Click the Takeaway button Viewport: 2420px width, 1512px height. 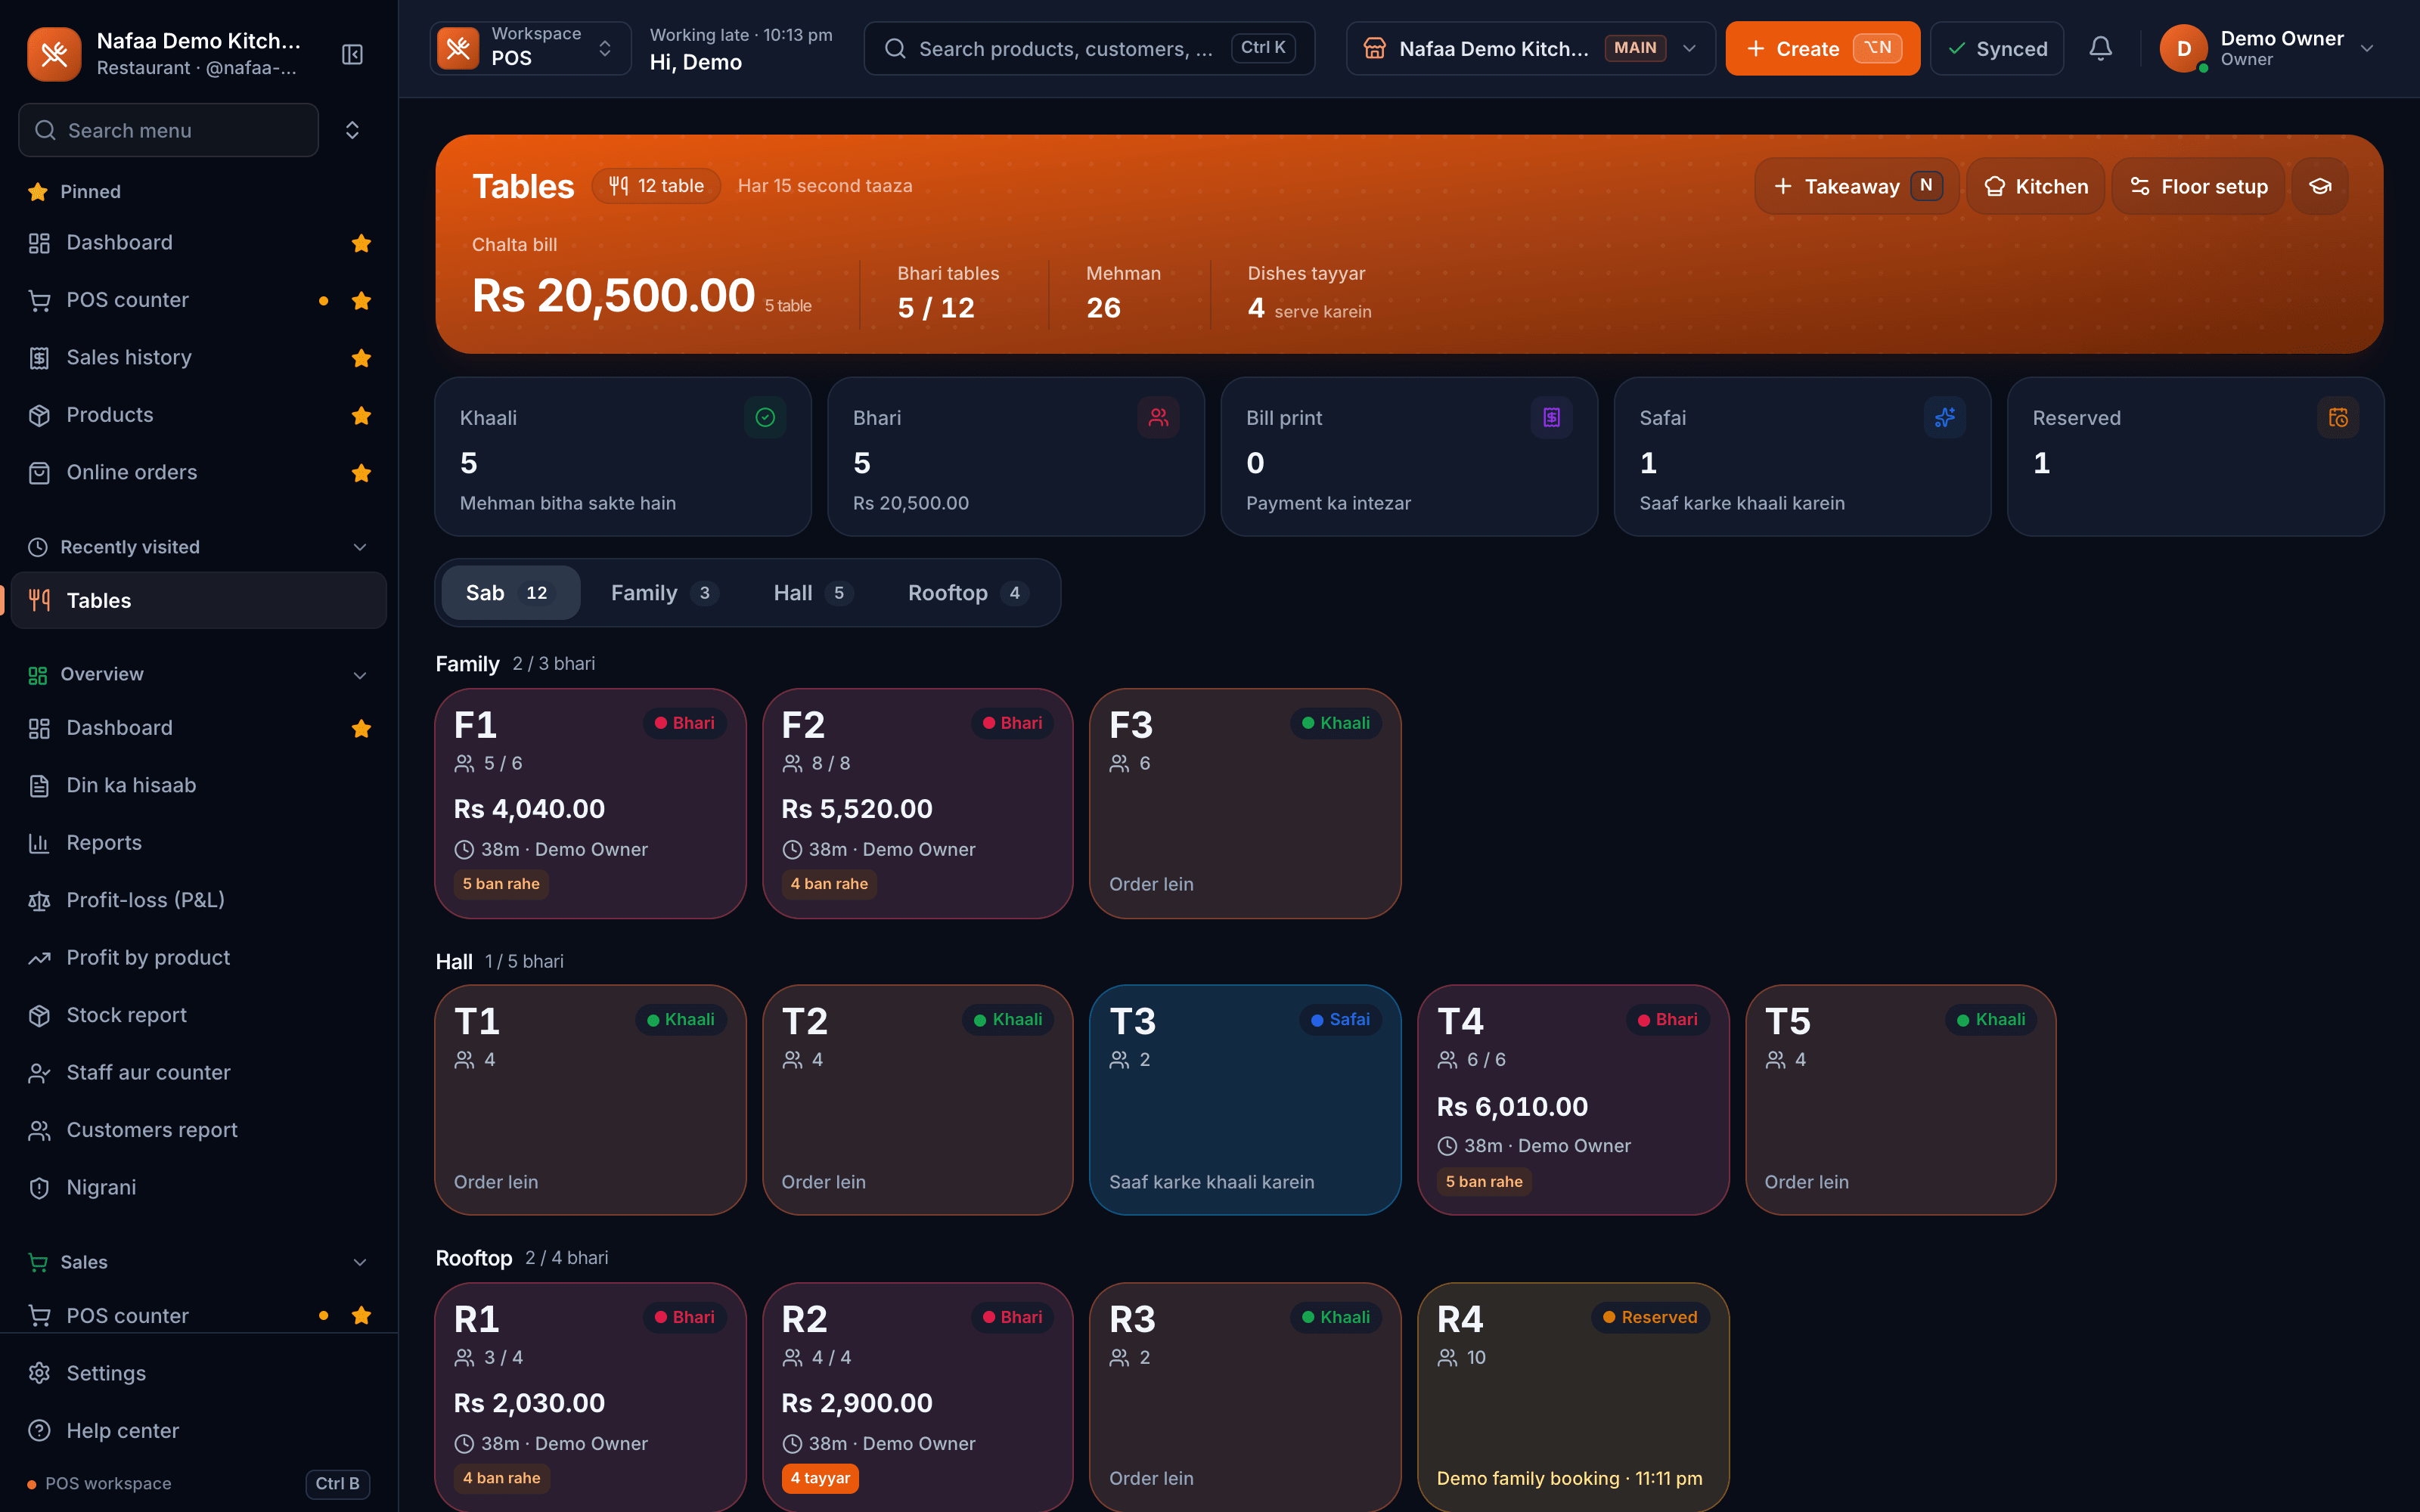point(1856,186)
